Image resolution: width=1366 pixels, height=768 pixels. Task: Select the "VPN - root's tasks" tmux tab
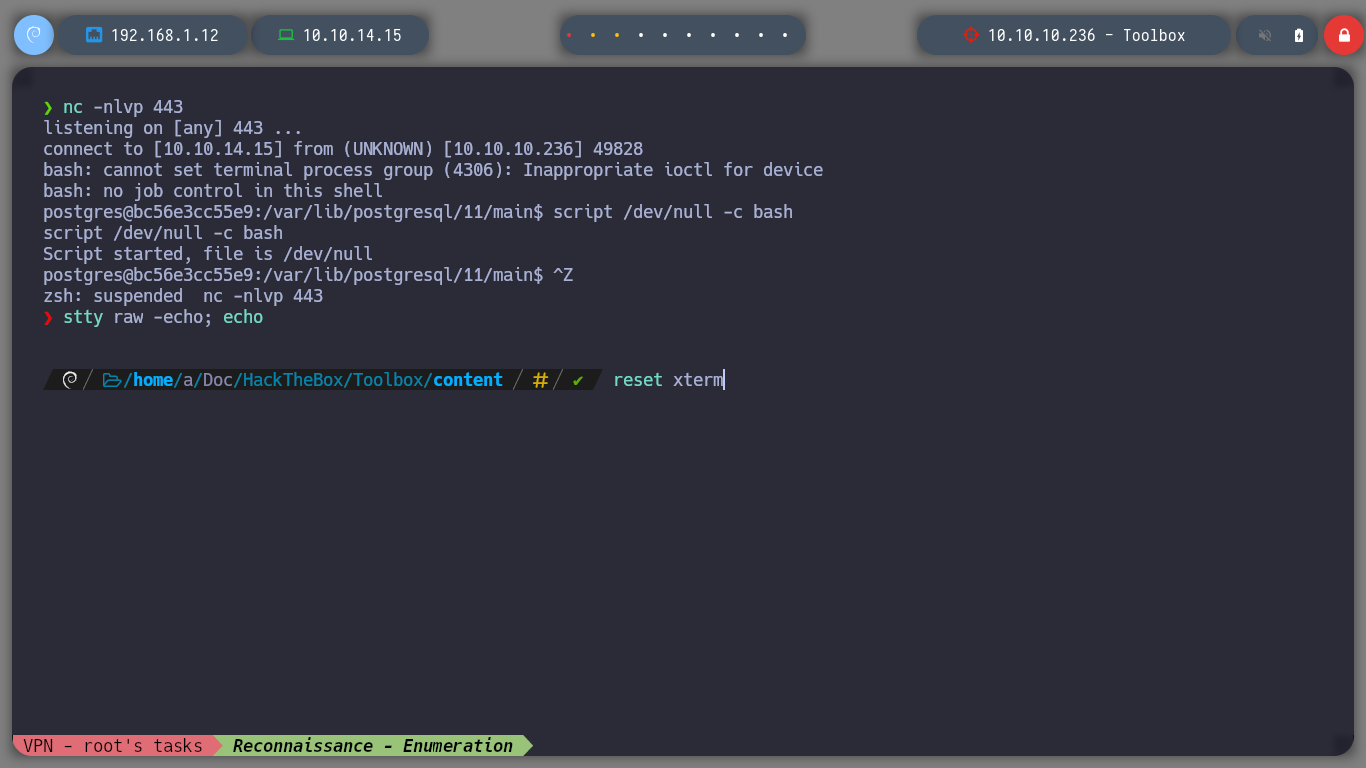113,746
